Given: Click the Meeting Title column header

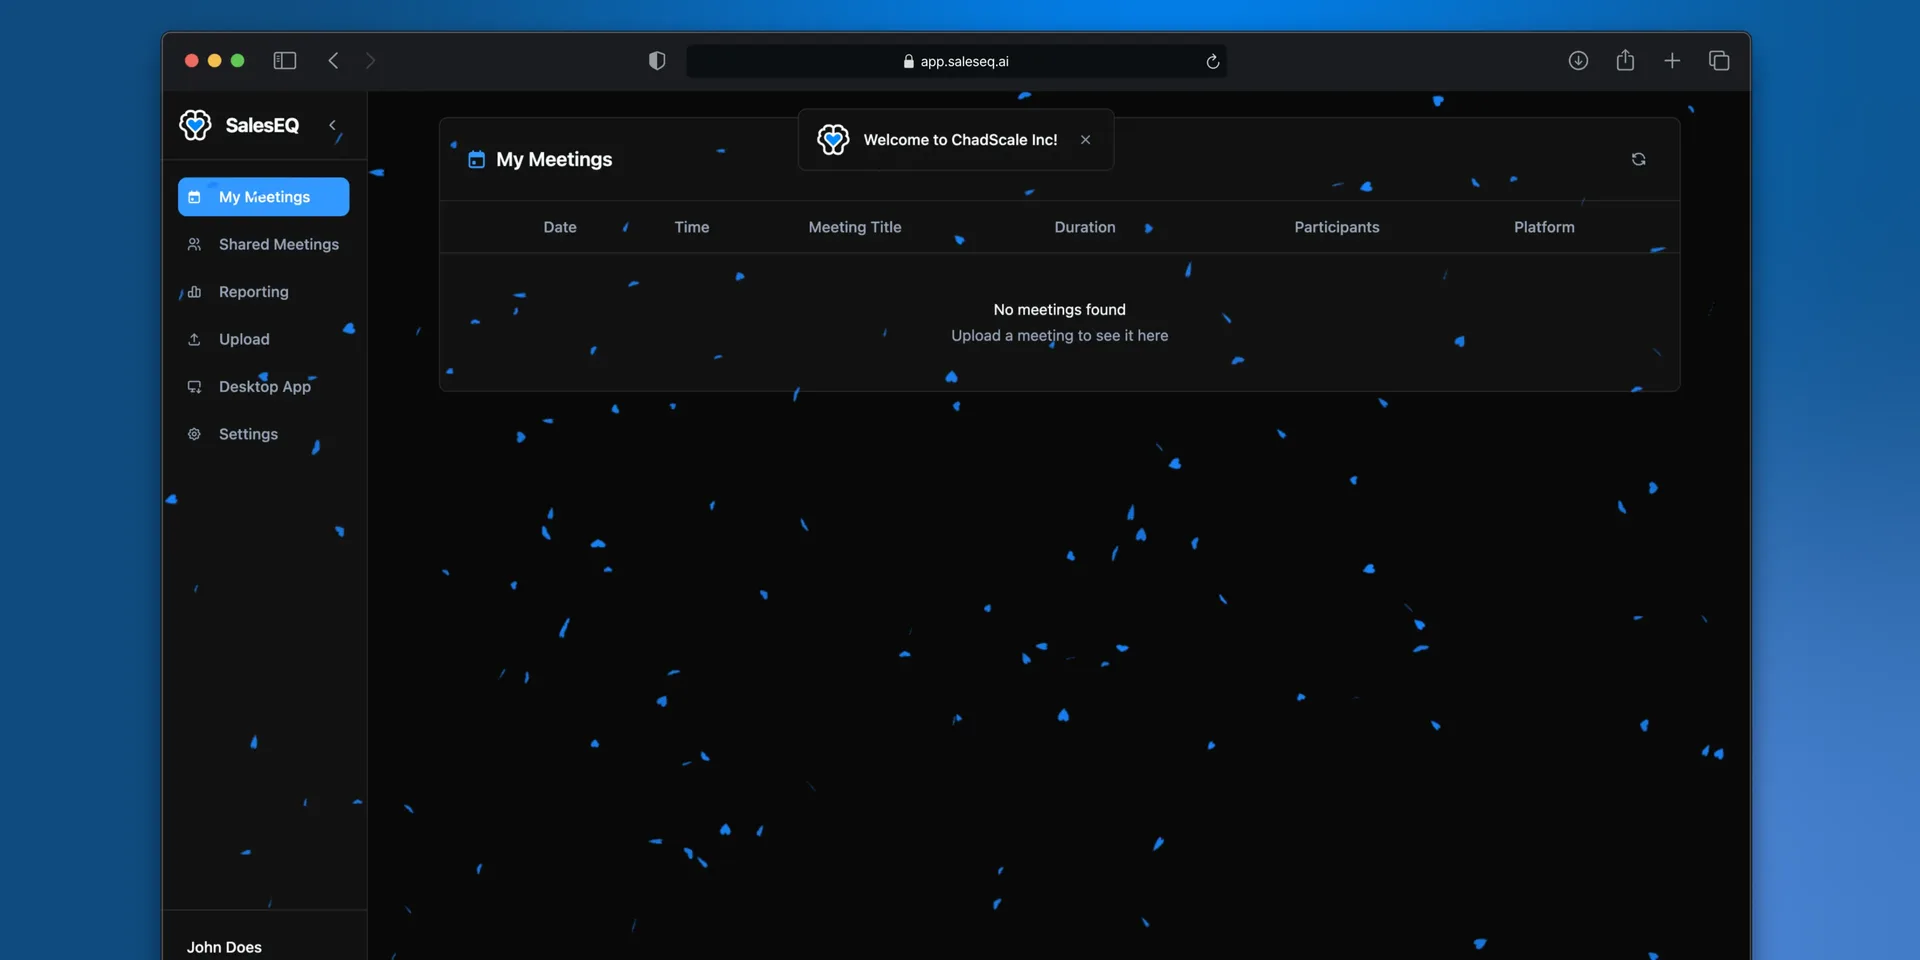Looking at the screenshot, I should [x=855, y=227].
